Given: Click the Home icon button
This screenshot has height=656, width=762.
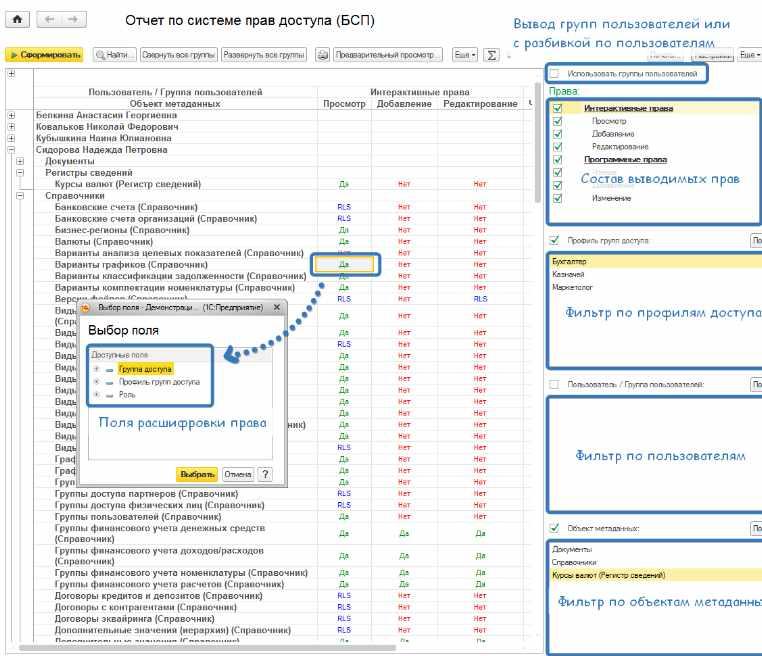Looking at the screenshot, I should pyautogui.click(x=17, y=19).
